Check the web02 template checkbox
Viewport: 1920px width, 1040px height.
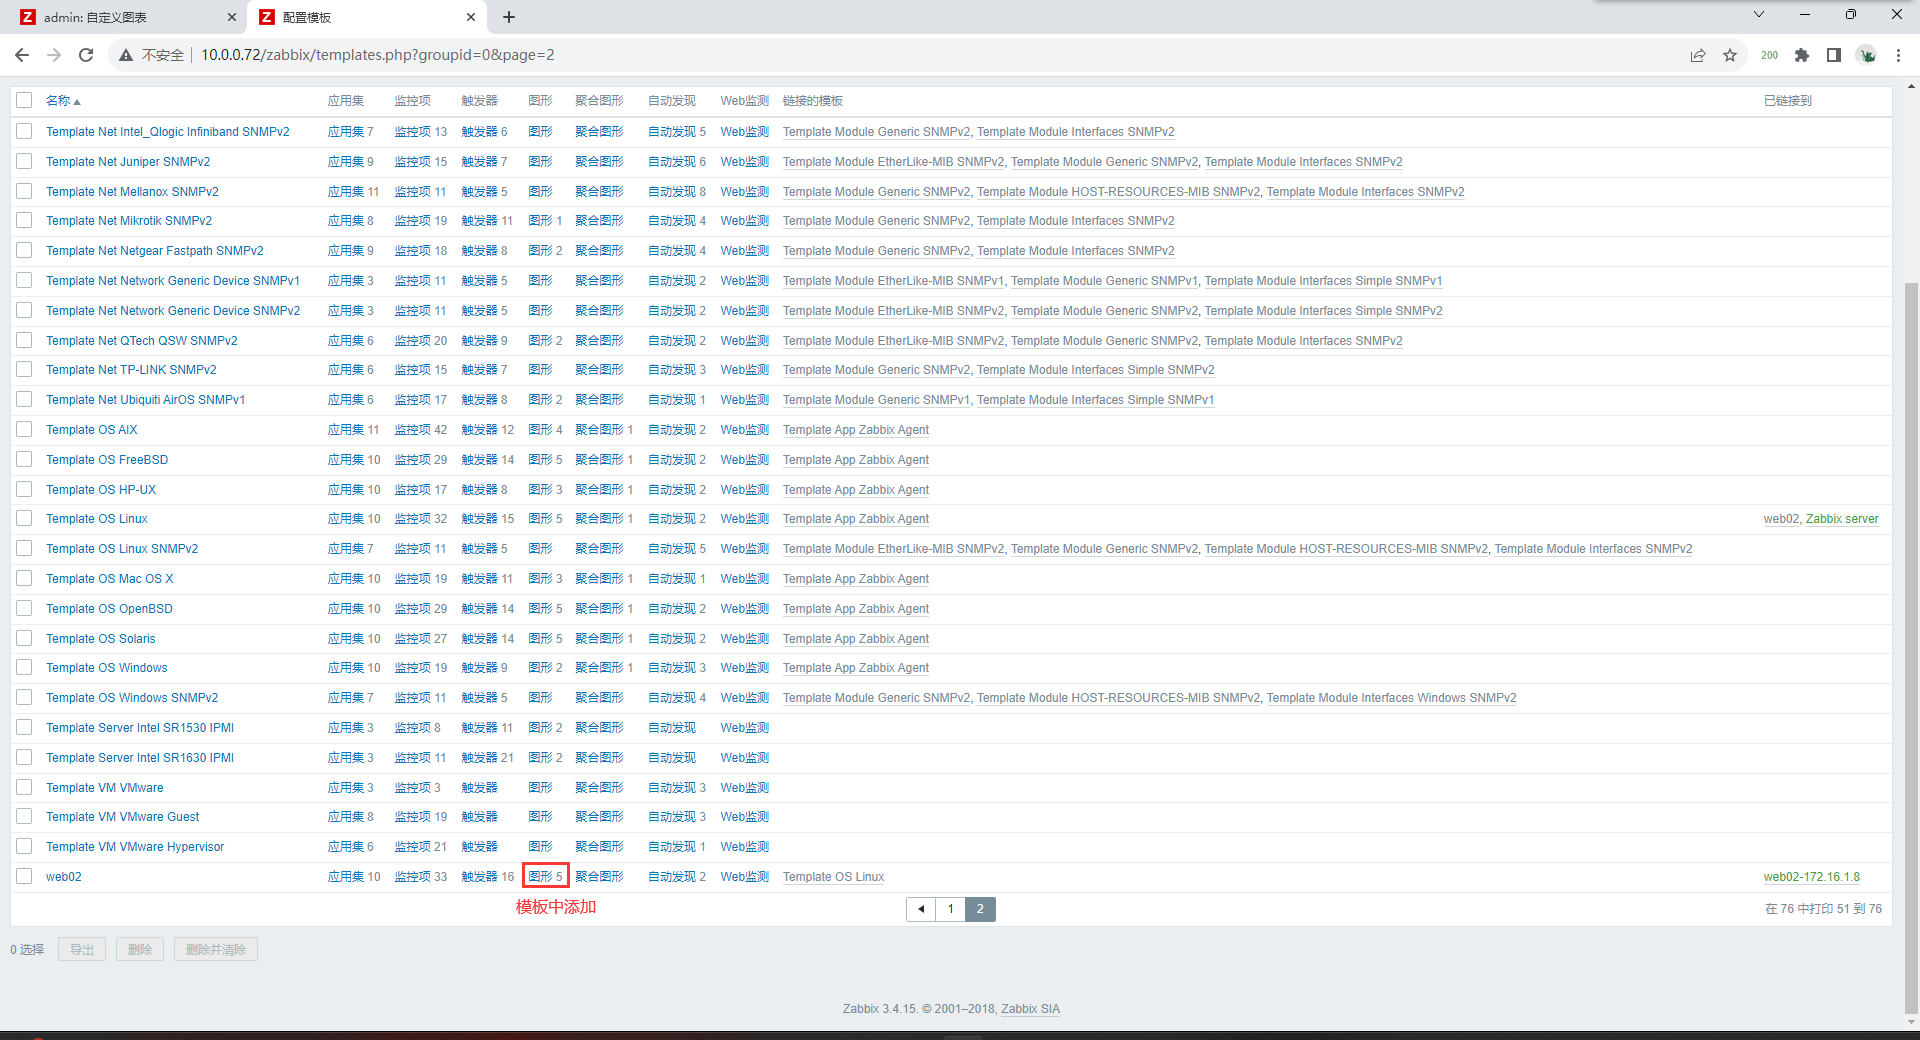point(24,876)
